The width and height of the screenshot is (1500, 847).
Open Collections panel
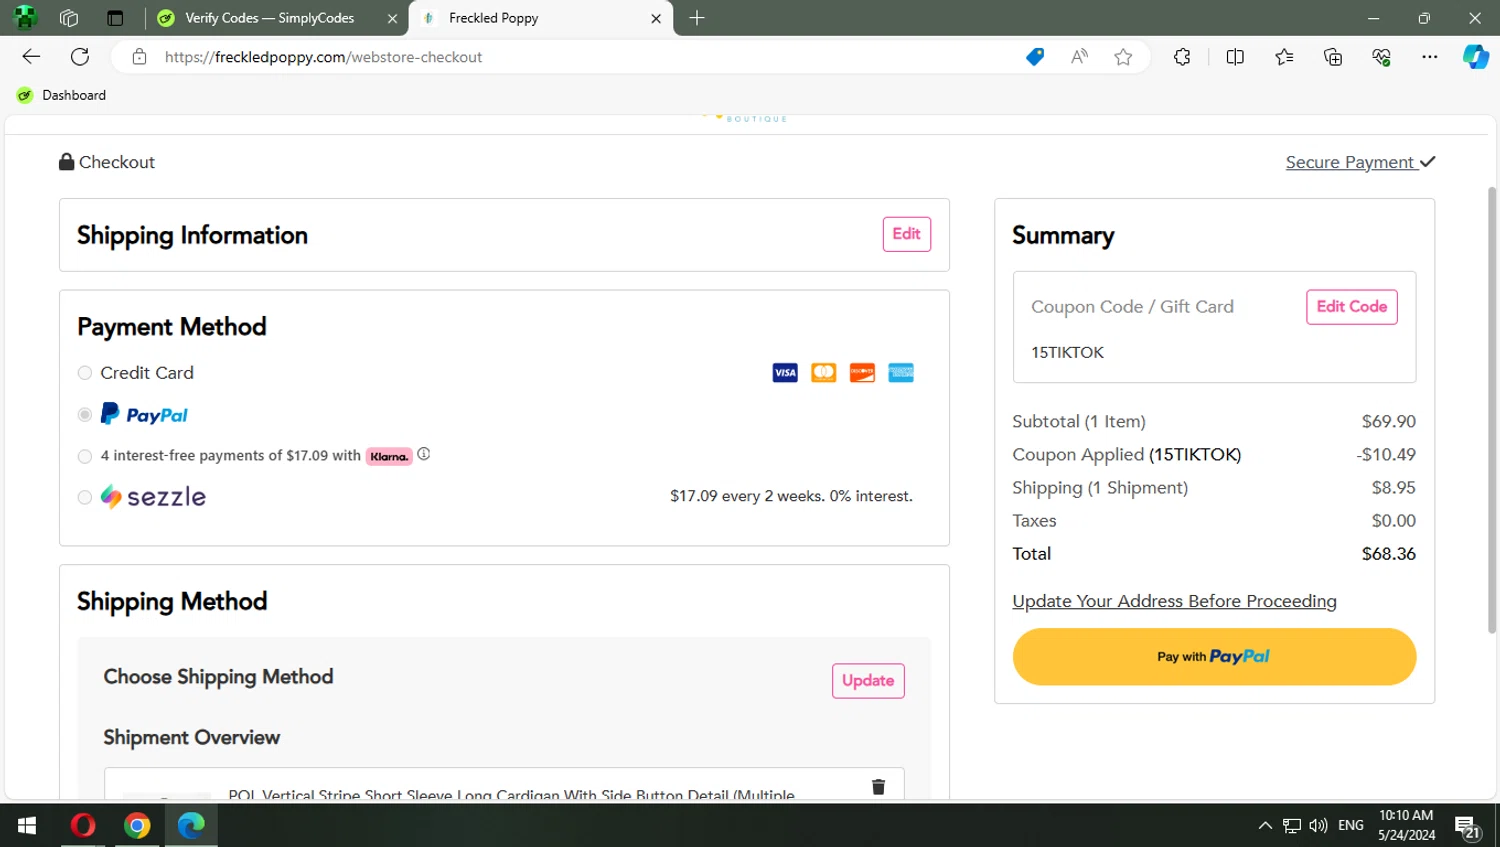pos(1333,57)
